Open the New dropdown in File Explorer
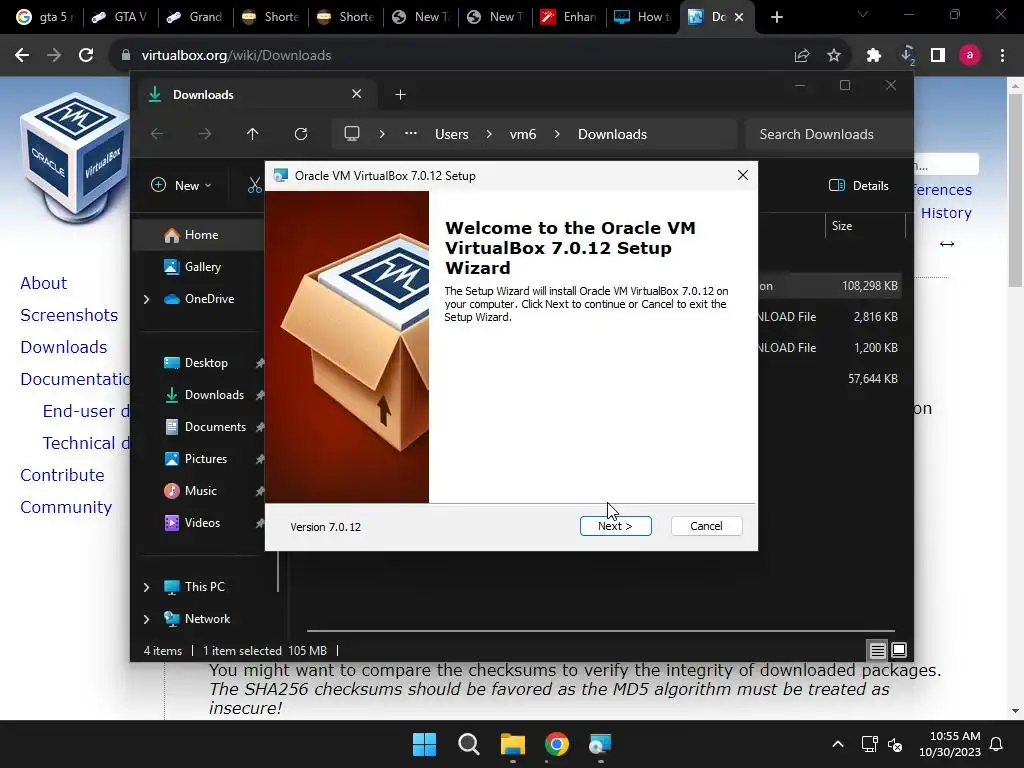The image size is (1024, 768). 182,185
